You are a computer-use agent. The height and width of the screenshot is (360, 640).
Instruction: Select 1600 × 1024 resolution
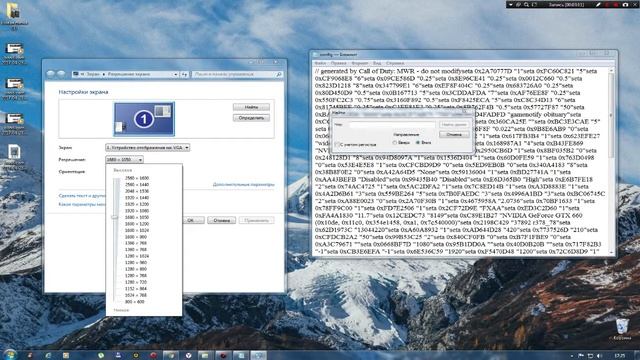pos(137,230)
